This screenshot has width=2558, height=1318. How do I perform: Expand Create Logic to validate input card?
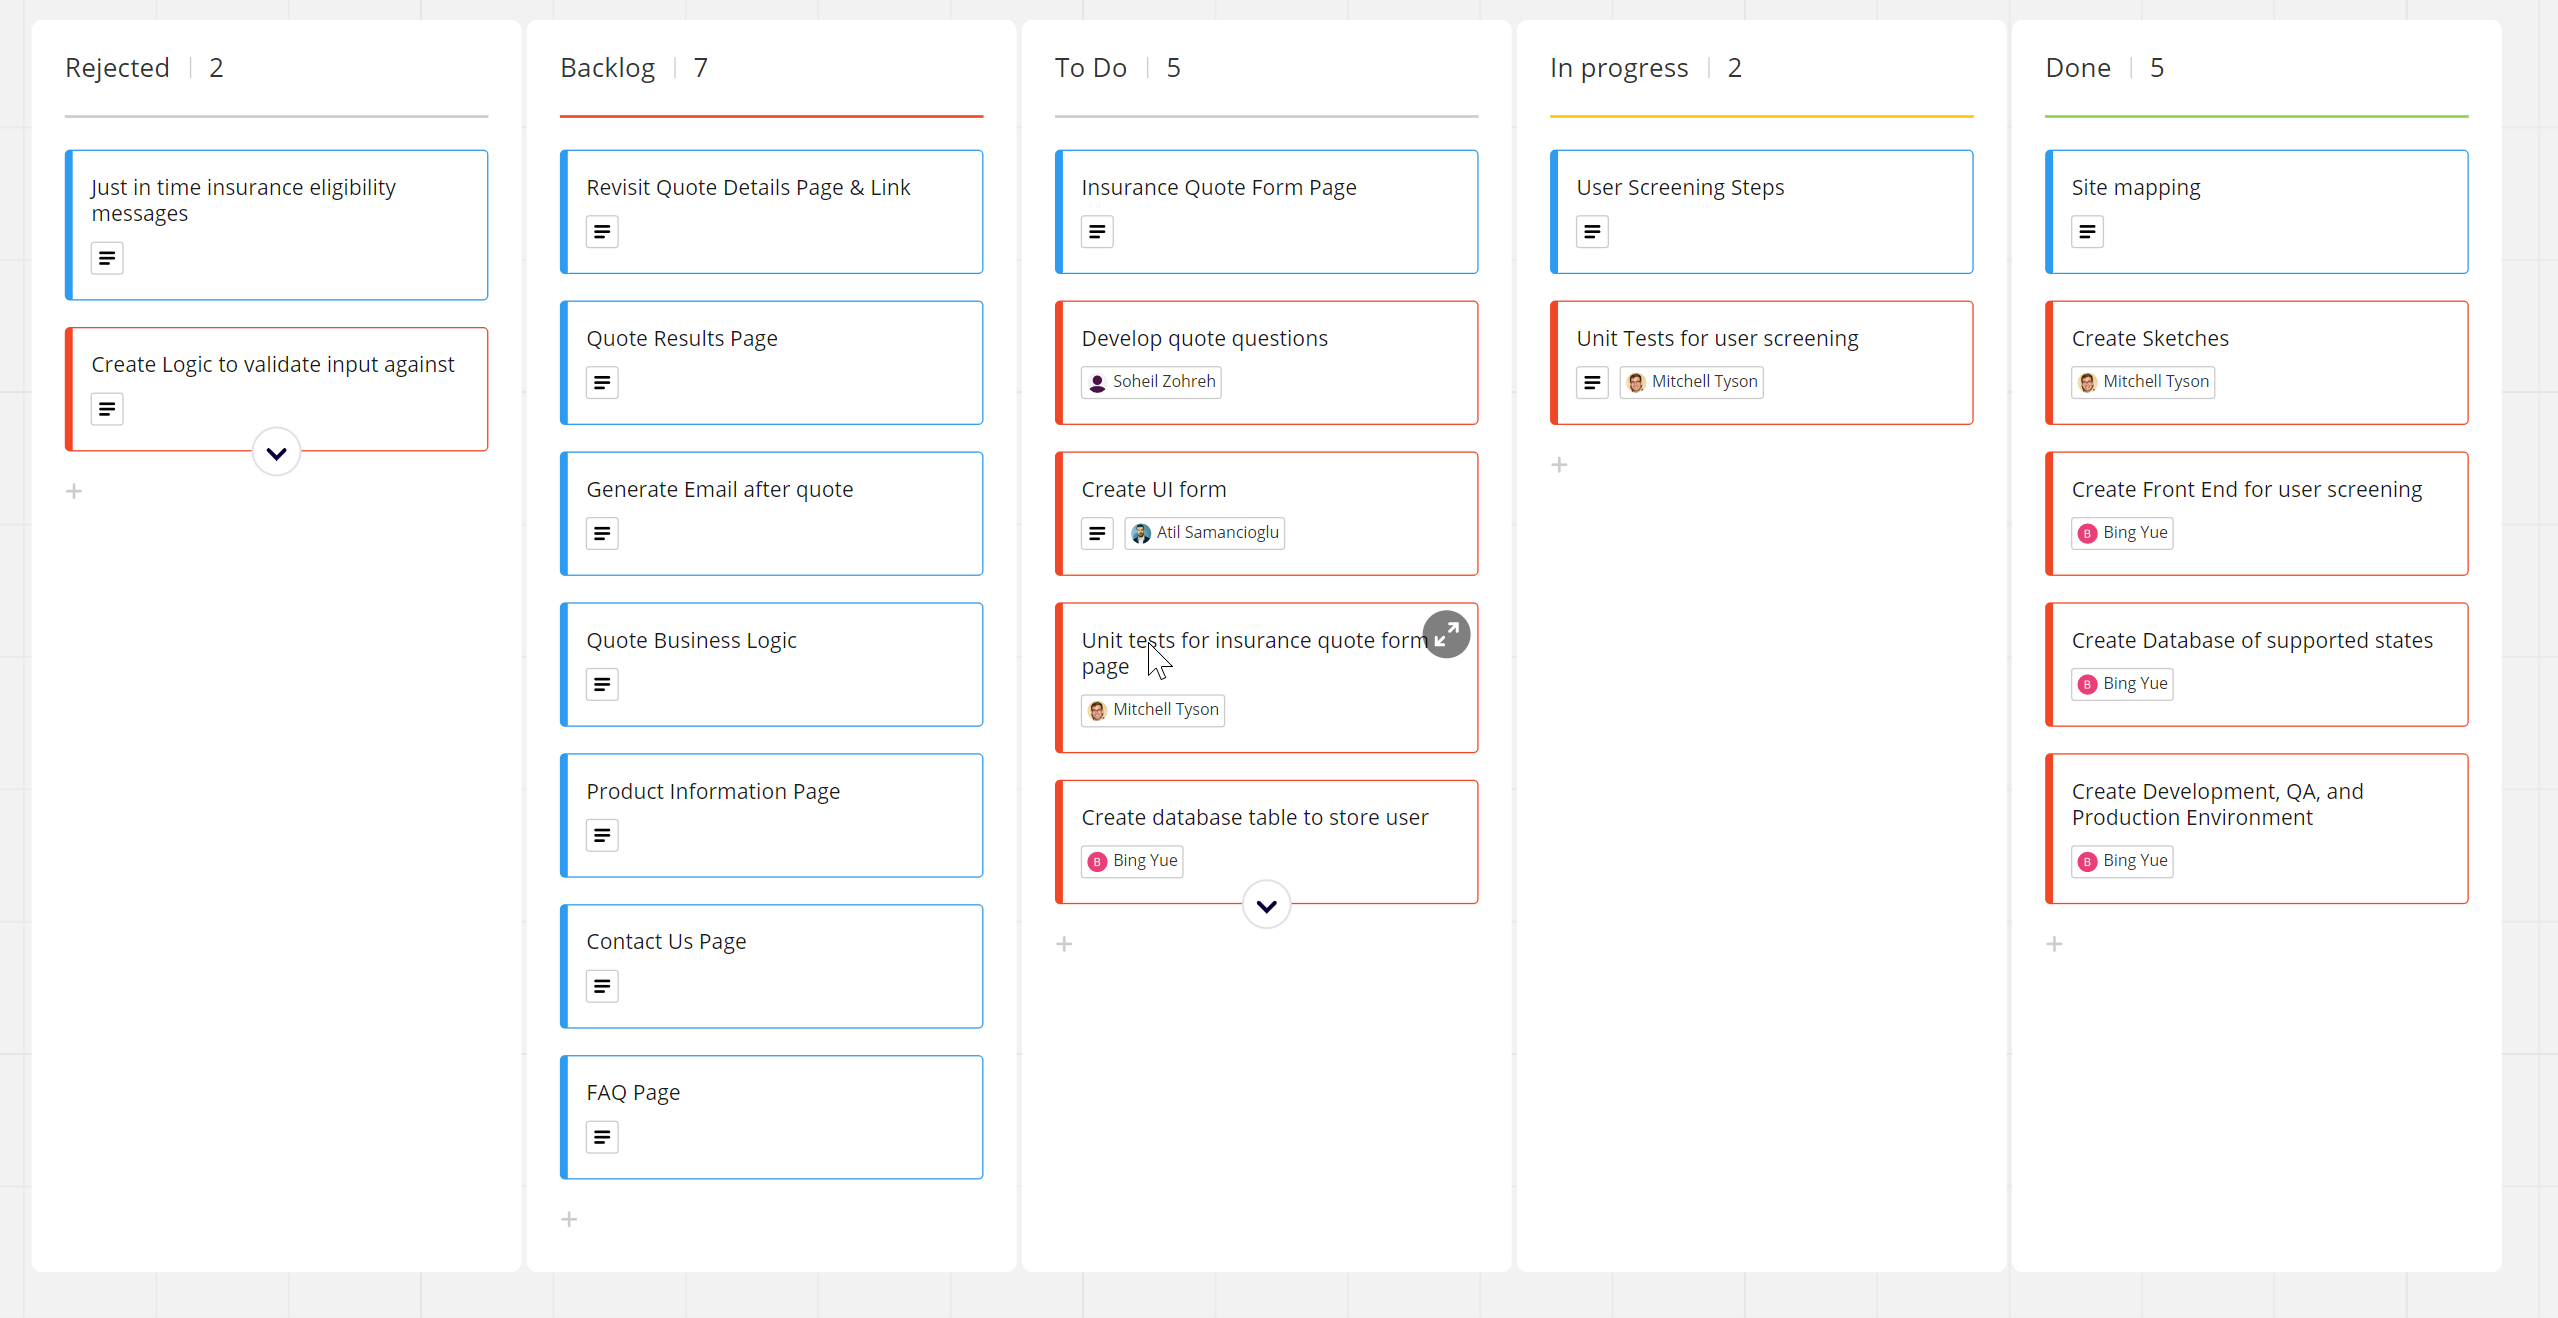277,453
